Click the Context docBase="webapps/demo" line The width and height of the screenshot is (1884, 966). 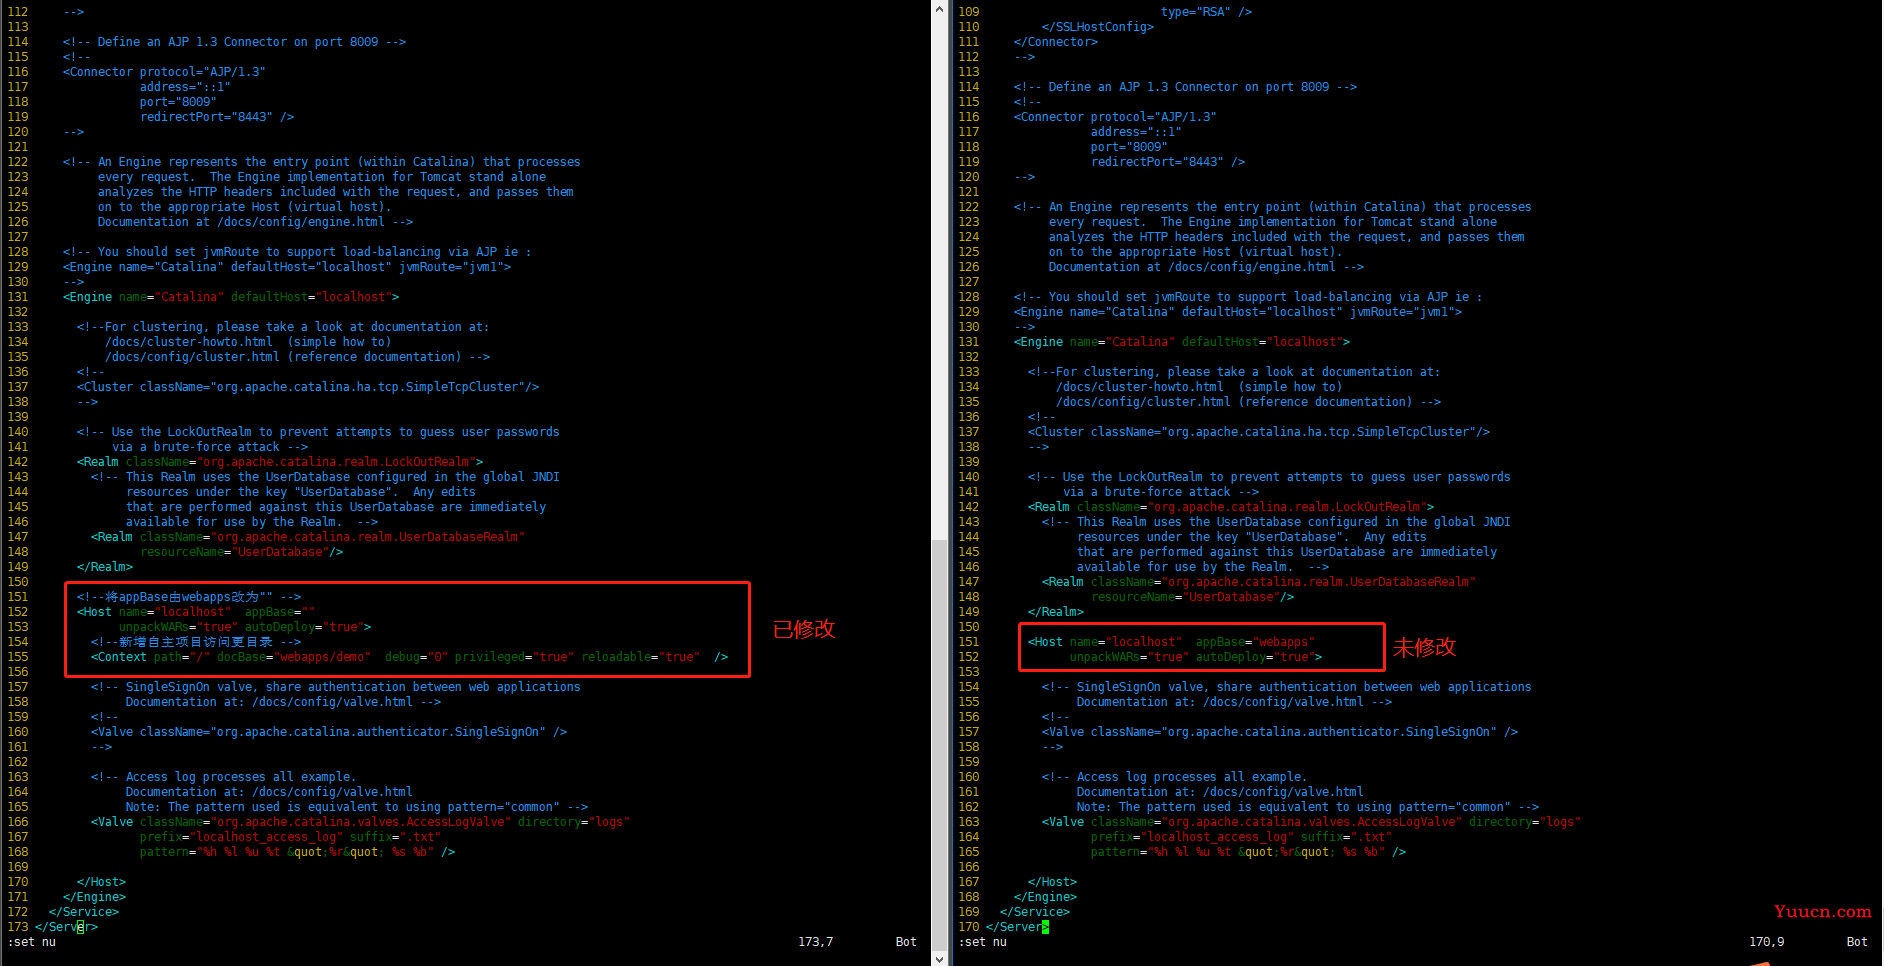pyautogui.click(x=409, y=657)
